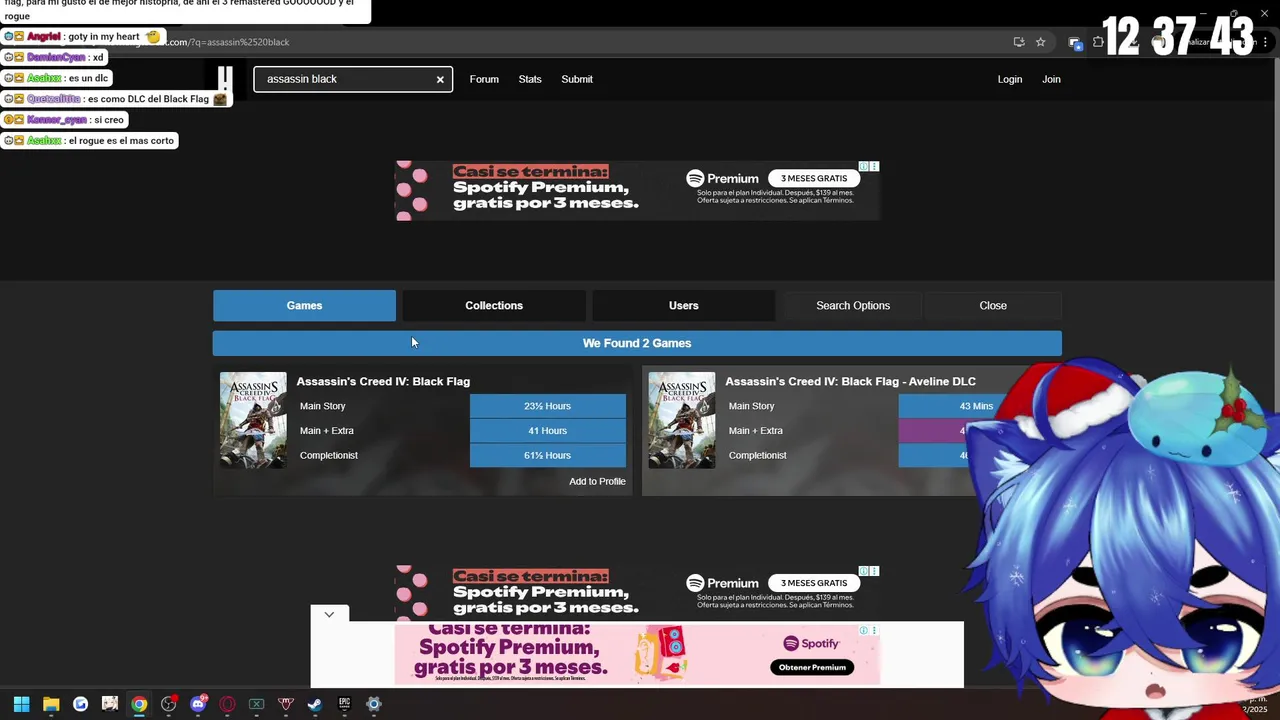Click the install app icon in address bar

[1019, 42]
